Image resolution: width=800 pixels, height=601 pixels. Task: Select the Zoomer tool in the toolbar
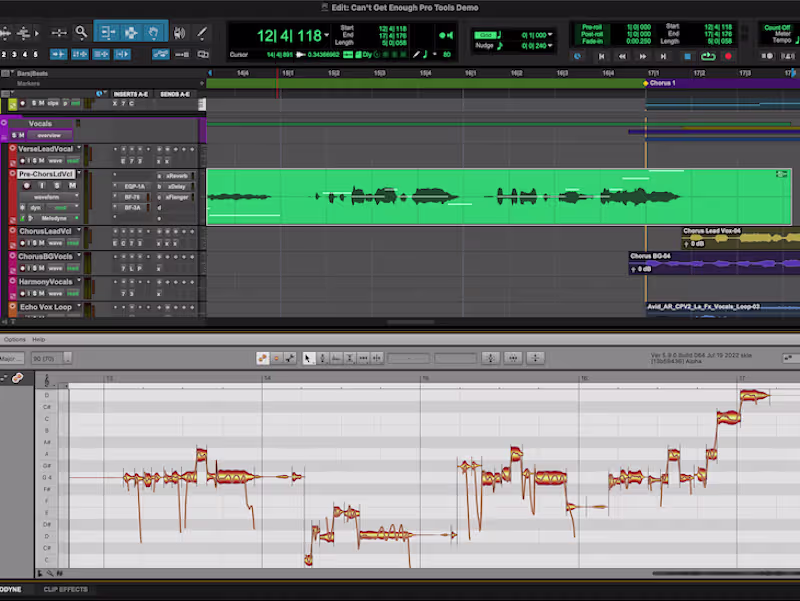coord(82,32)
